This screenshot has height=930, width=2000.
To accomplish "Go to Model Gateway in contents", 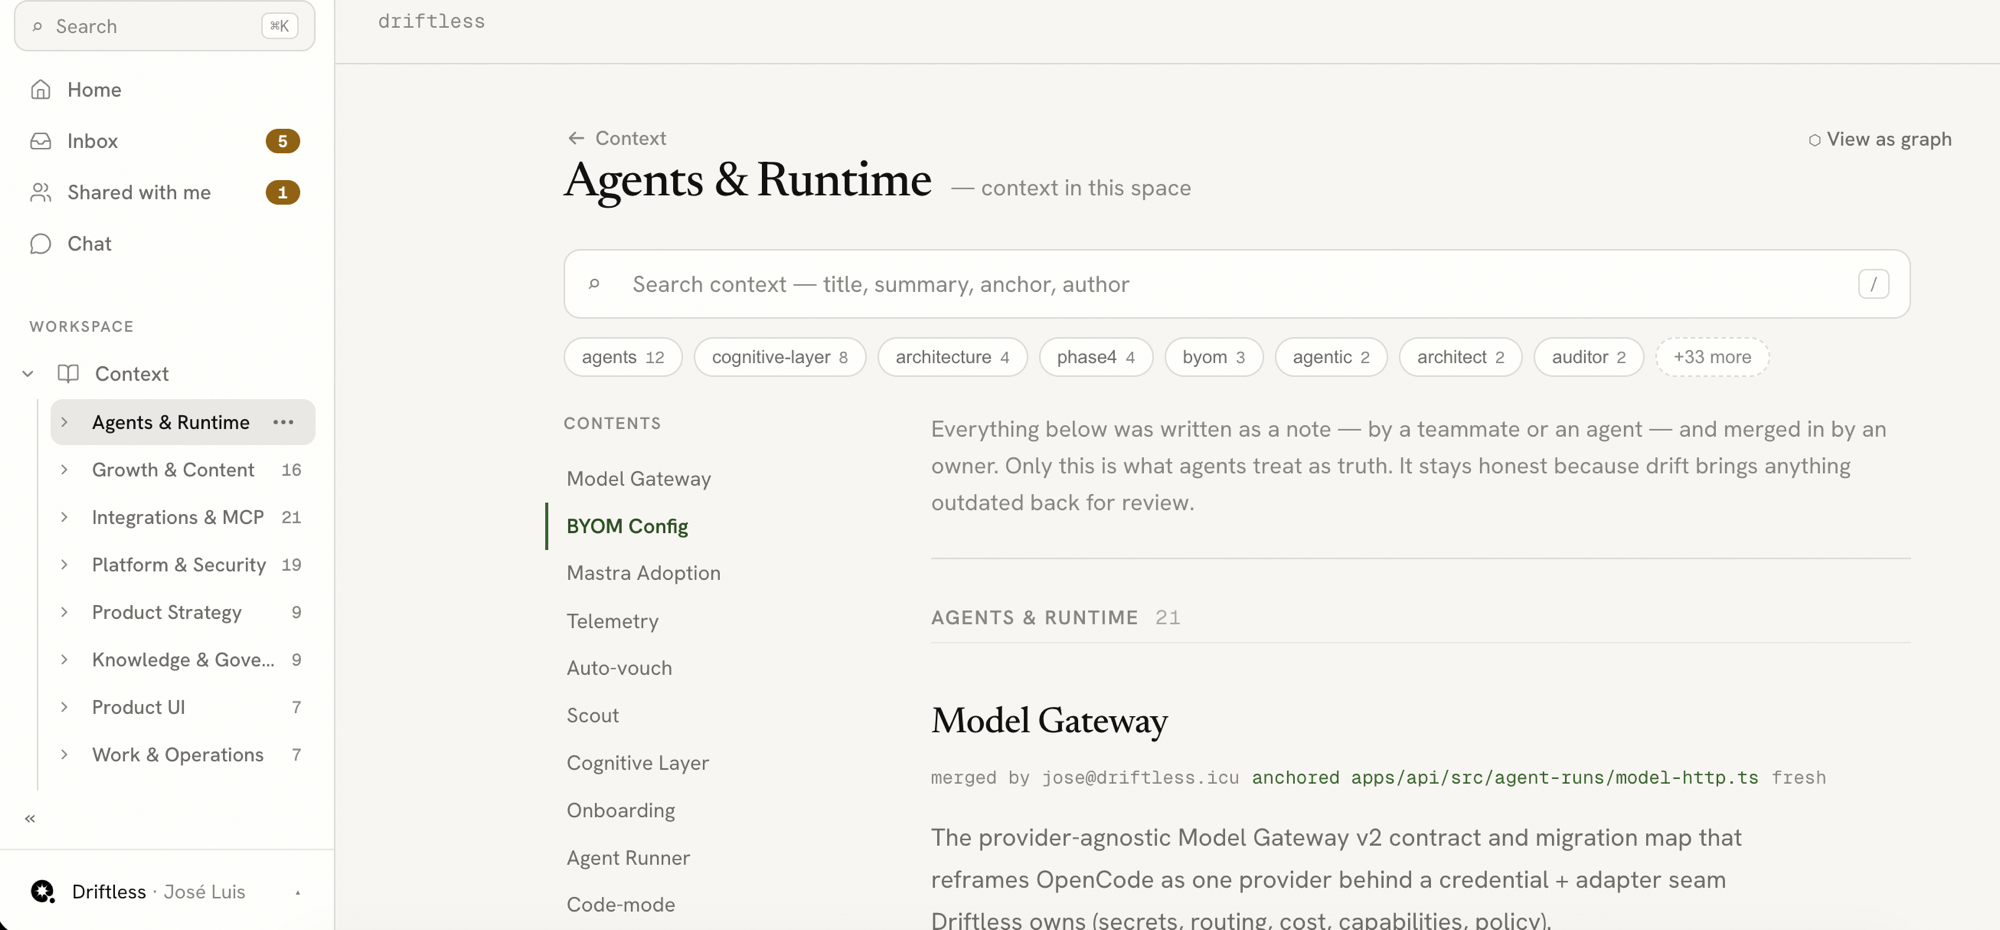I will tap(639, 479).
